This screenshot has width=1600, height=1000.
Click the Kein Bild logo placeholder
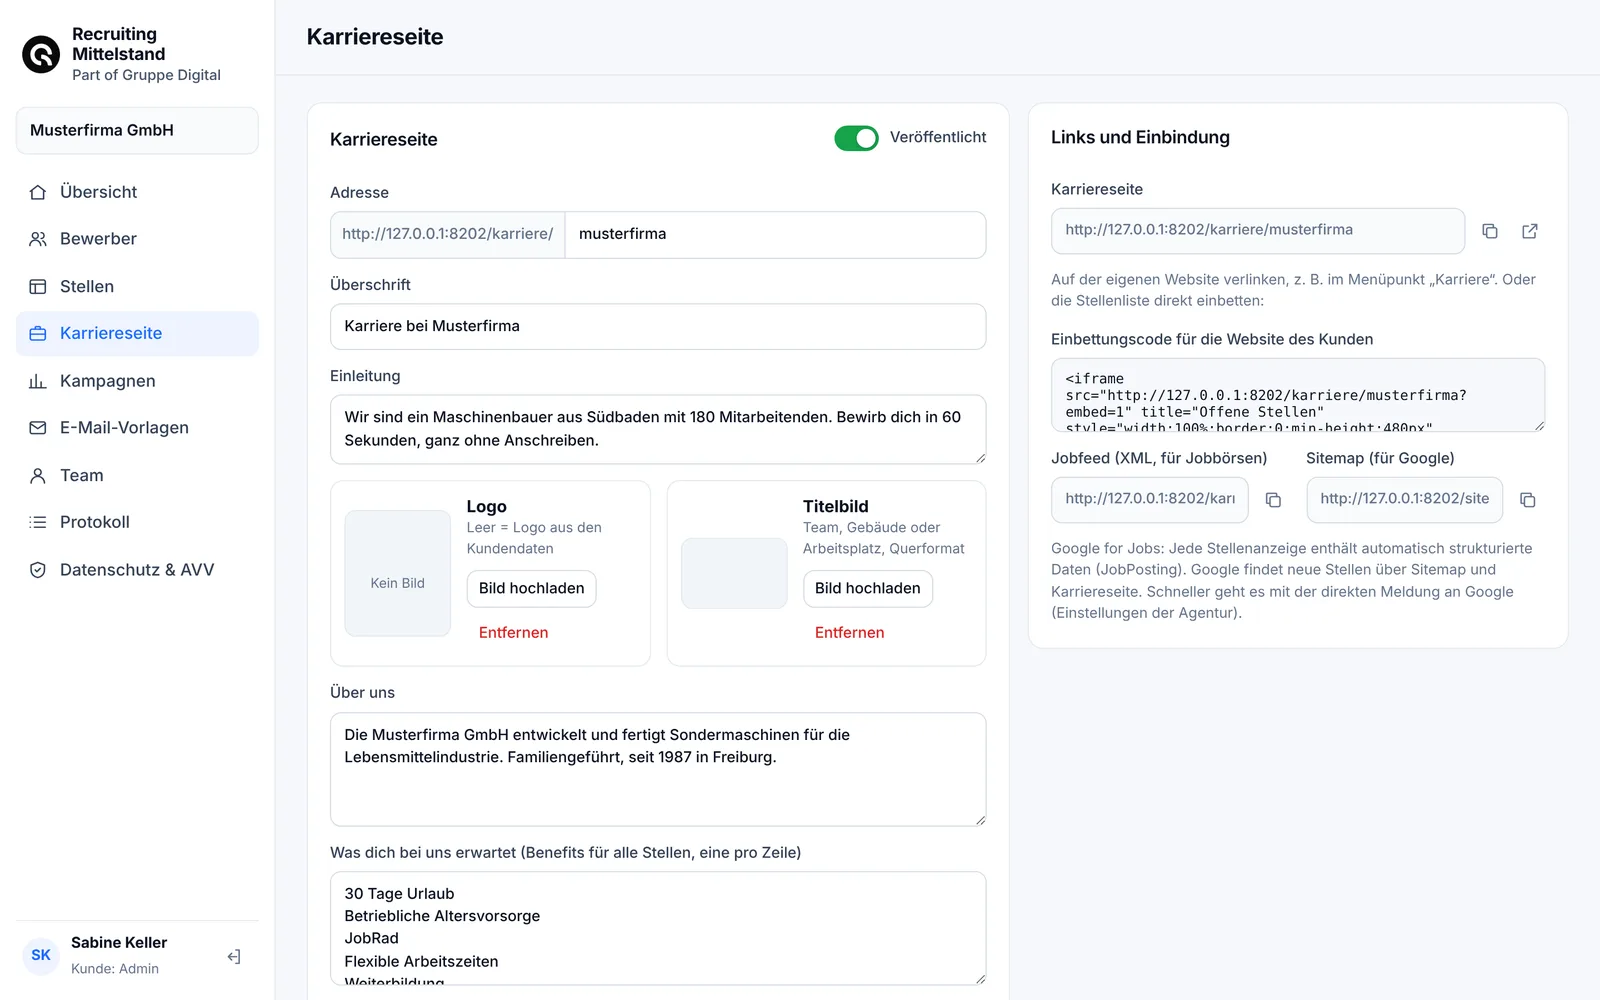coord(398,573)
